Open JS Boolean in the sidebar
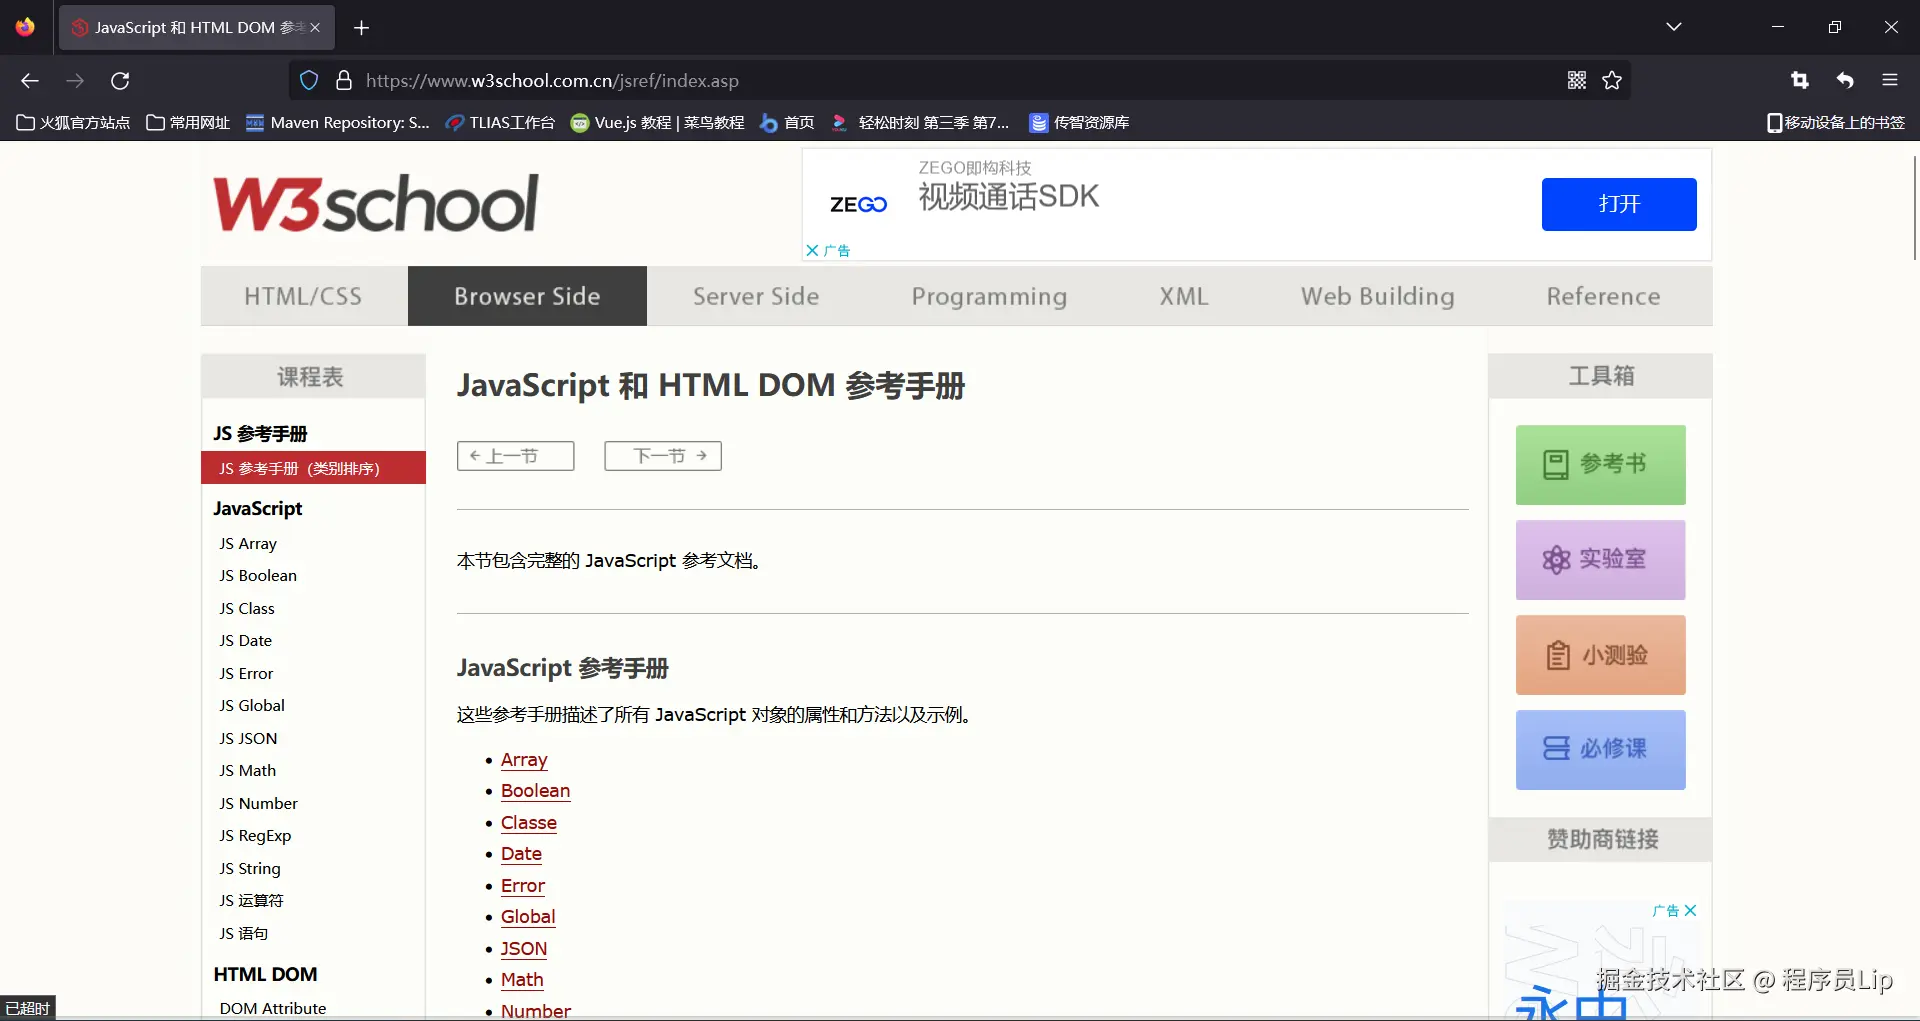 [x=258, y=576]
